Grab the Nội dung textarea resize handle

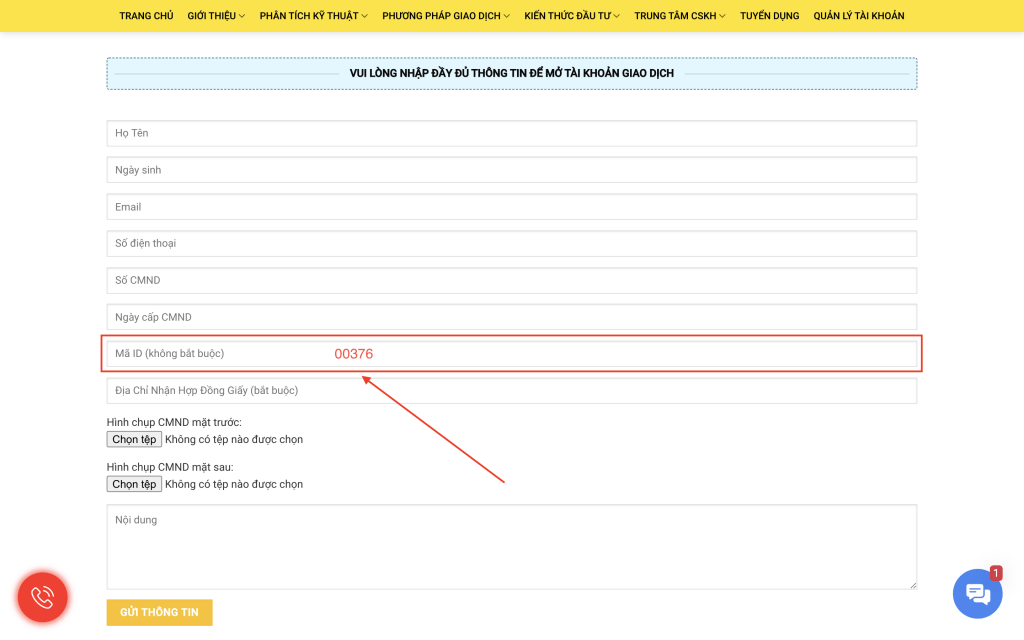pyautogui.click(x=913, y=585)
